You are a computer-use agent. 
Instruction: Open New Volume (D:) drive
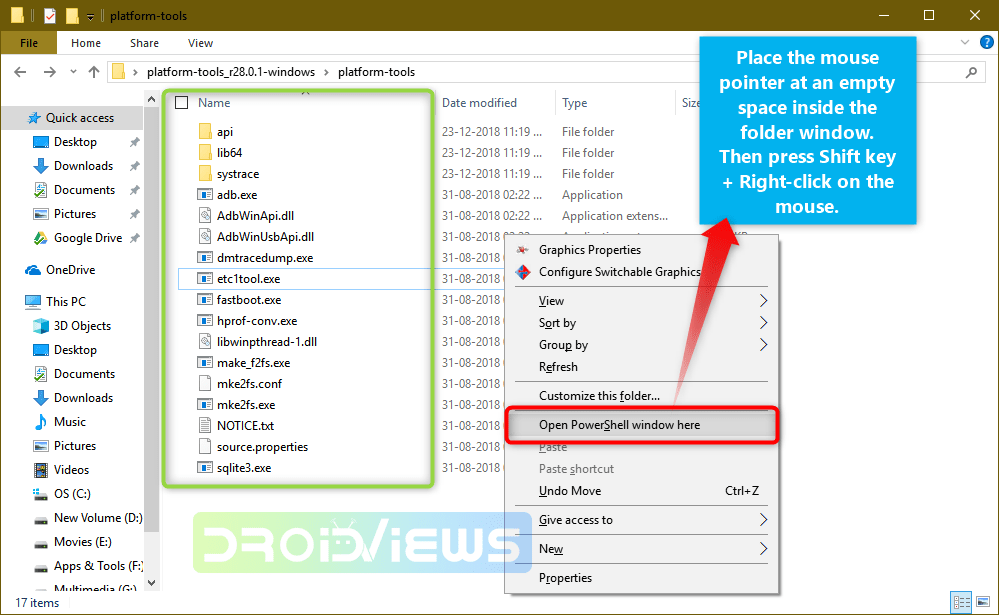[98, 518]
